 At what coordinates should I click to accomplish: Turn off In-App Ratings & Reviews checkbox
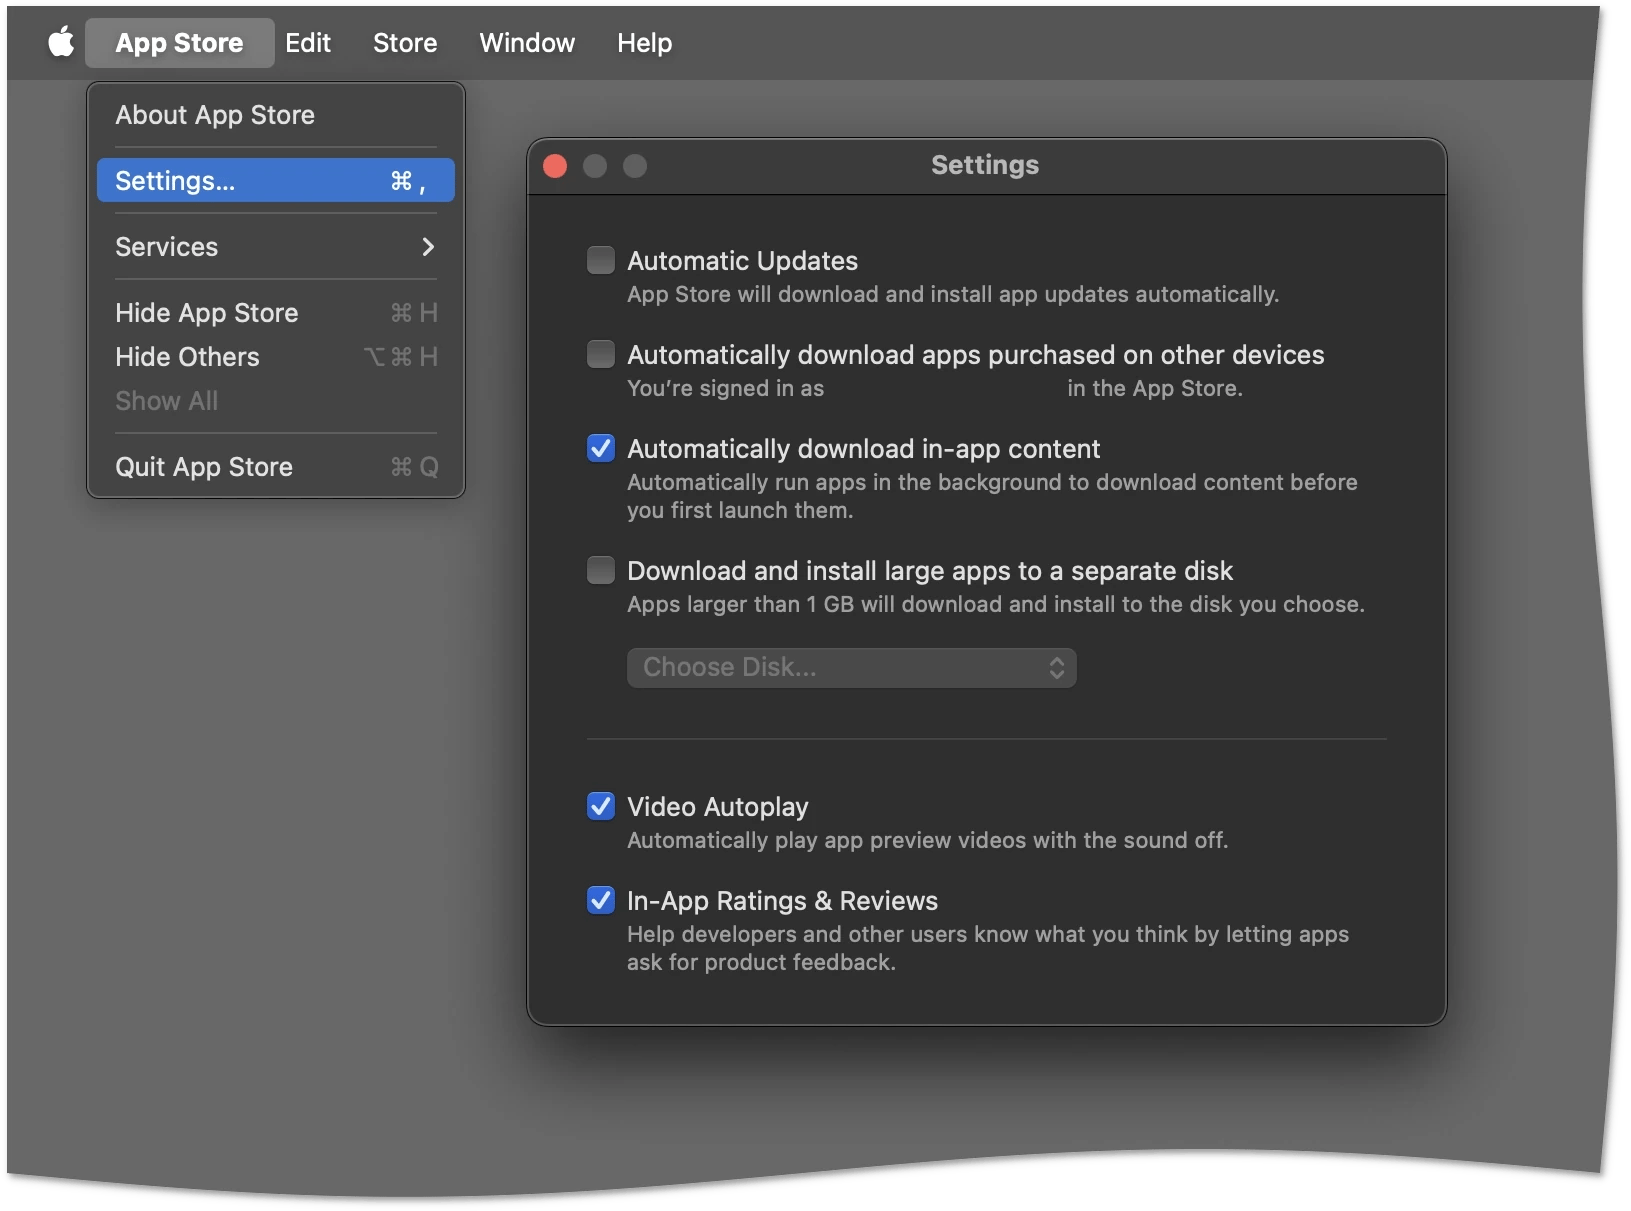click(601, 900)
